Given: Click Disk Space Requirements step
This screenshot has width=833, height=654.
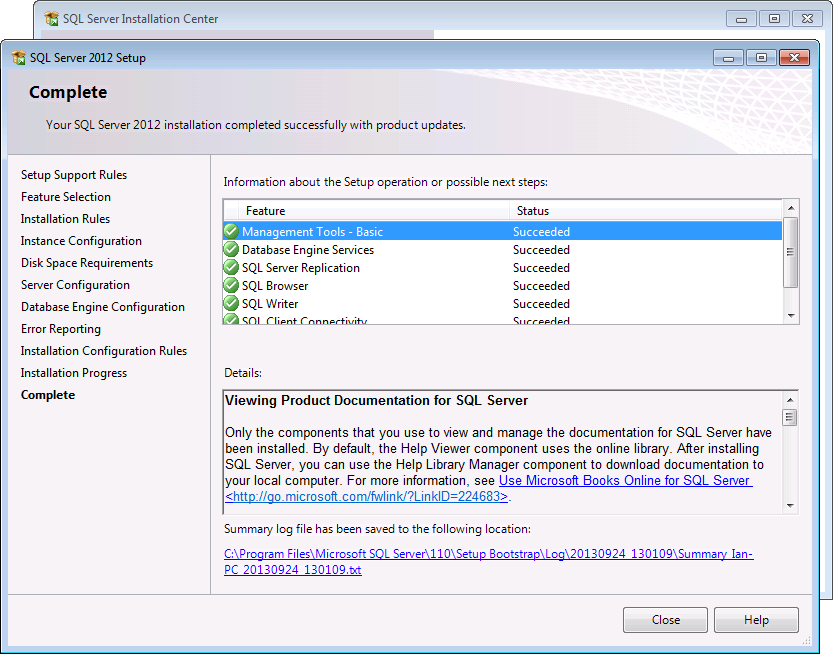Looking at the screenshot, I should point(87,263).
